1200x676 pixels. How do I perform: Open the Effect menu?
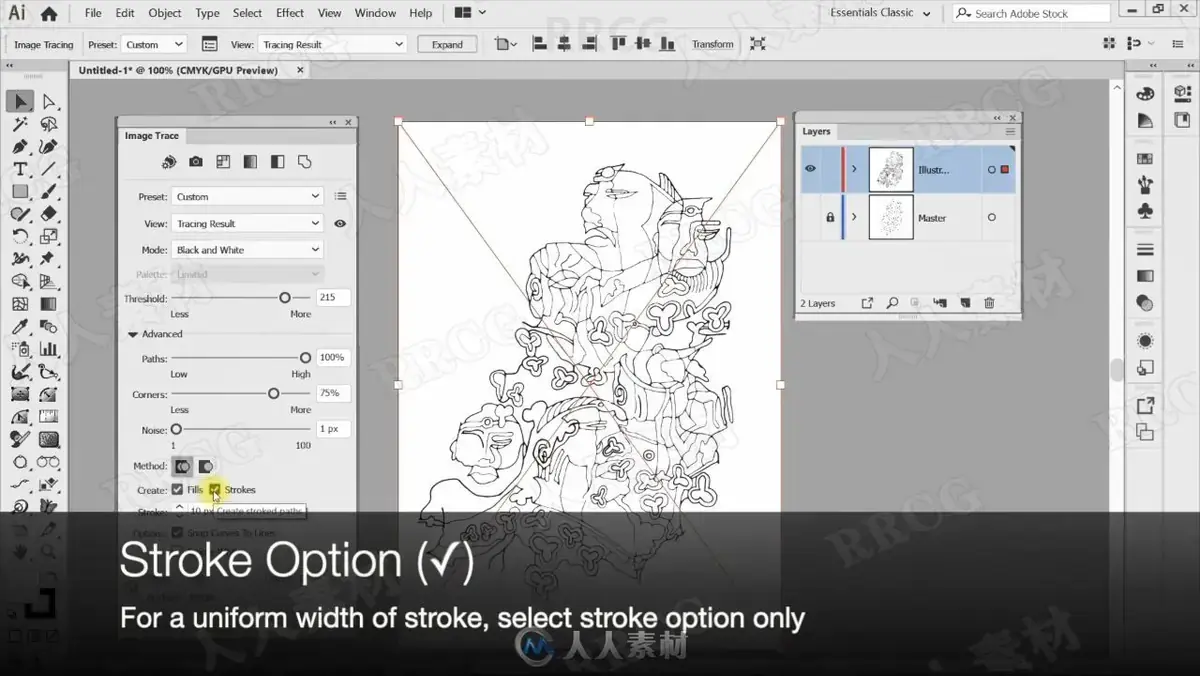click(x=290, y=13)
